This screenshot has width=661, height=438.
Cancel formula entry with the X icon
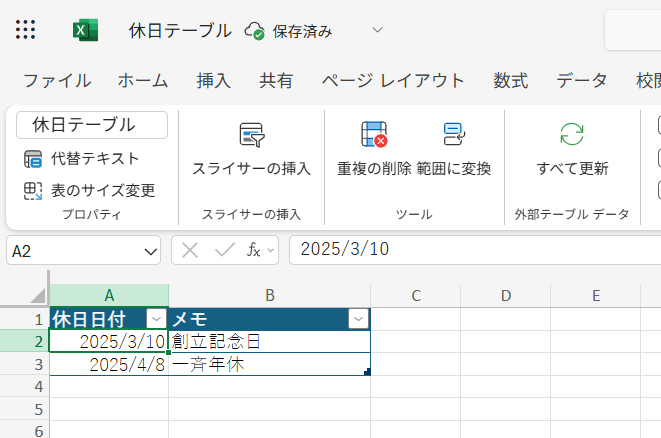coord(190,250)
